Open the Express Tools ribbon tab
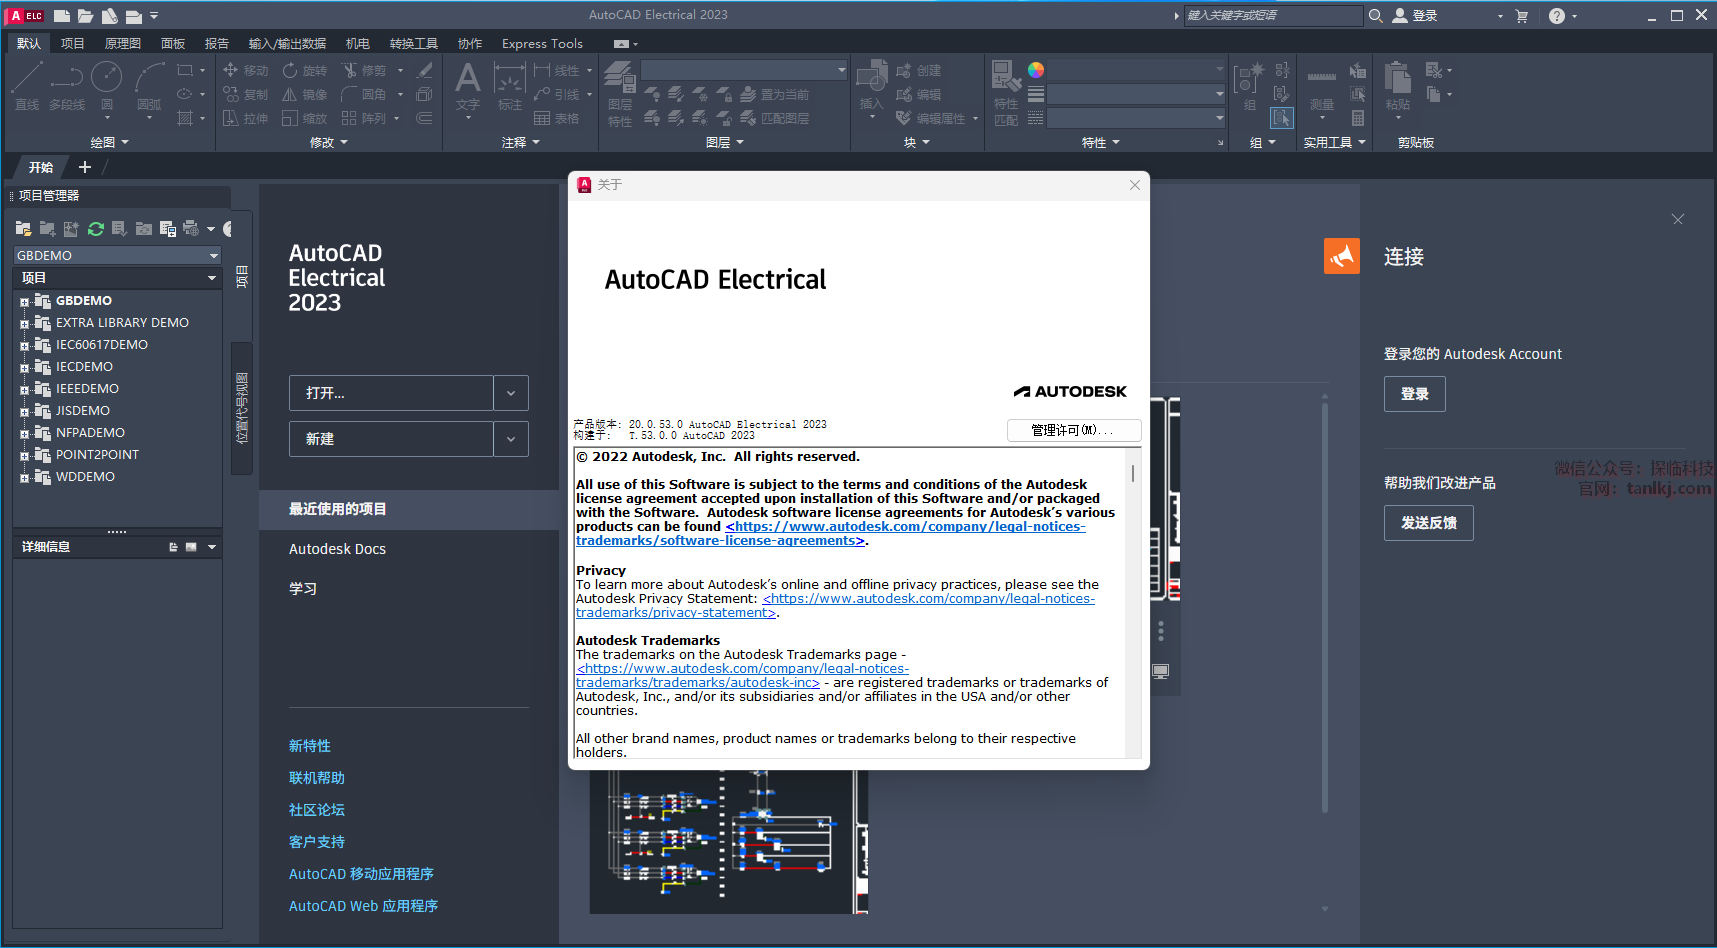 pos(542,44)
